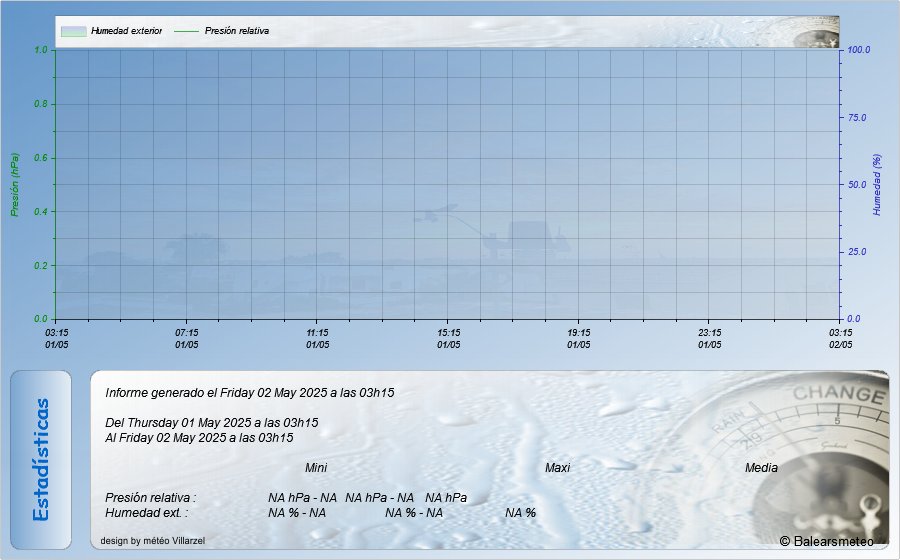Click the 0.6 tick on pressure axis

41,158
